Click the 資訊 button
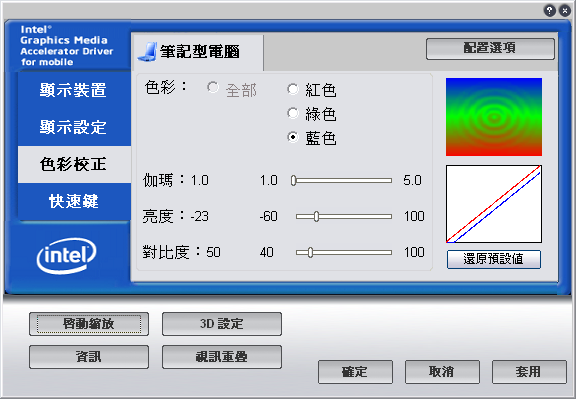The image size is (576, 399). click(x=89, y=357)
